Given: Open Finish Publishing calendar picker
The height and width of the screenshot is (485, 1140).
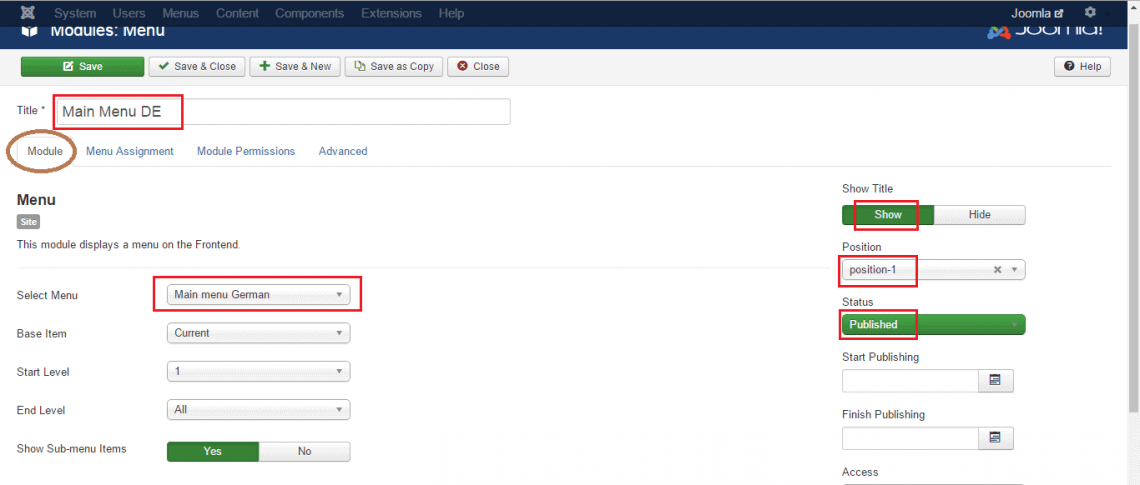Looking at the screenshot, I should coord(995,438).
